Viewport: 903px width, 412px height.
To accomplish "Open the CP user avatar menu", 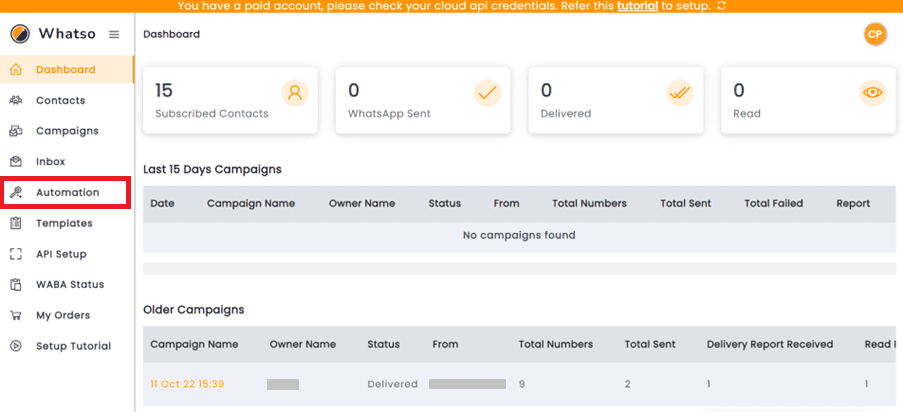I will 875,35.
